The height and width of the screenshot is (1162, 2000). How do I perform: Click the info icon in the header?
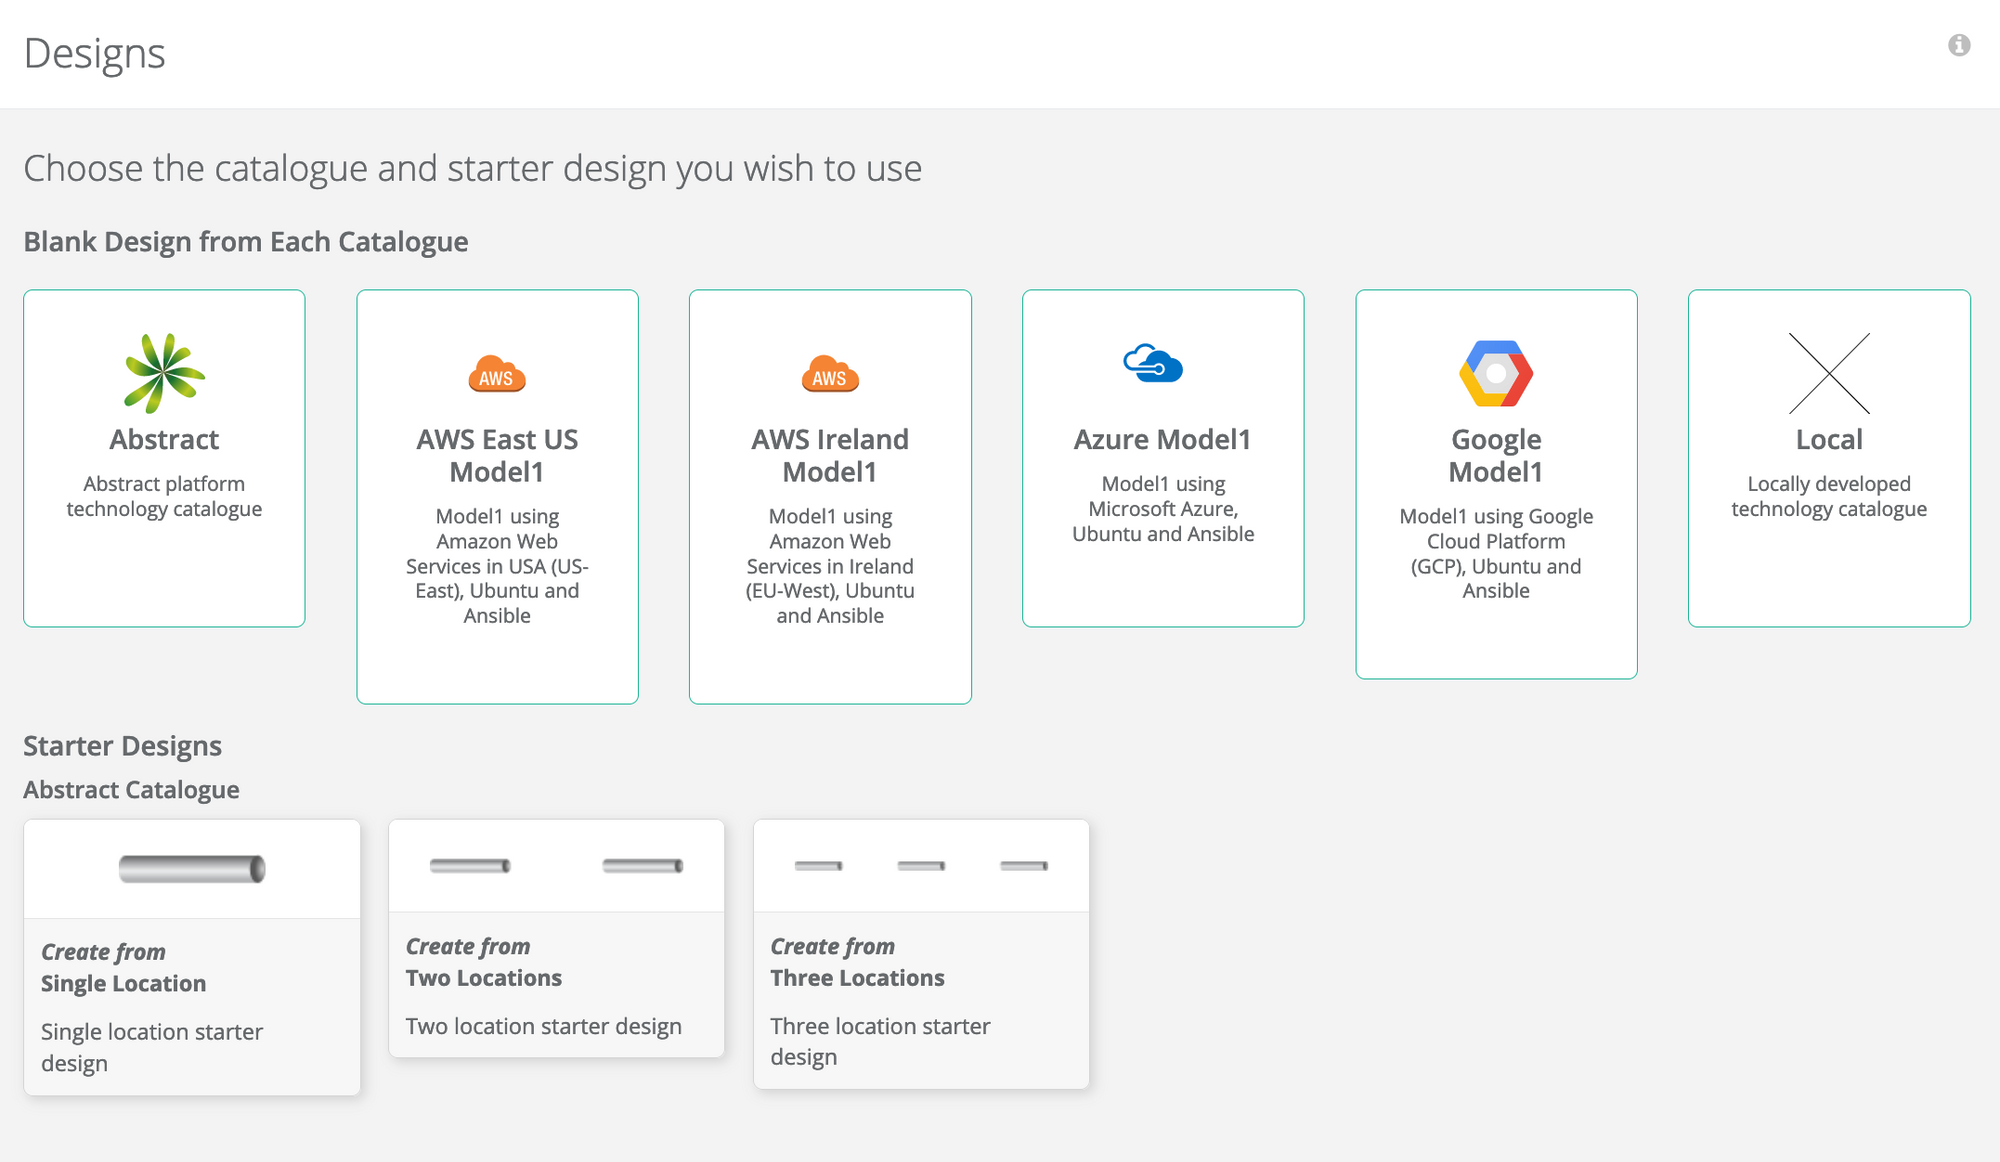coord(1958,45)
